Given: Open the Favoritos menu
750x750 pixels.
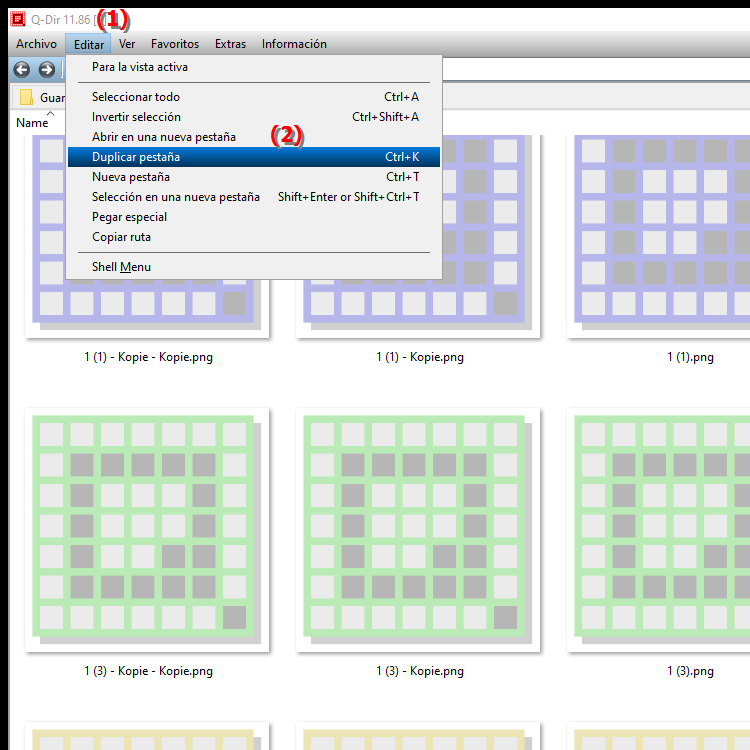Looking at the screenshot, I should 175,44.
